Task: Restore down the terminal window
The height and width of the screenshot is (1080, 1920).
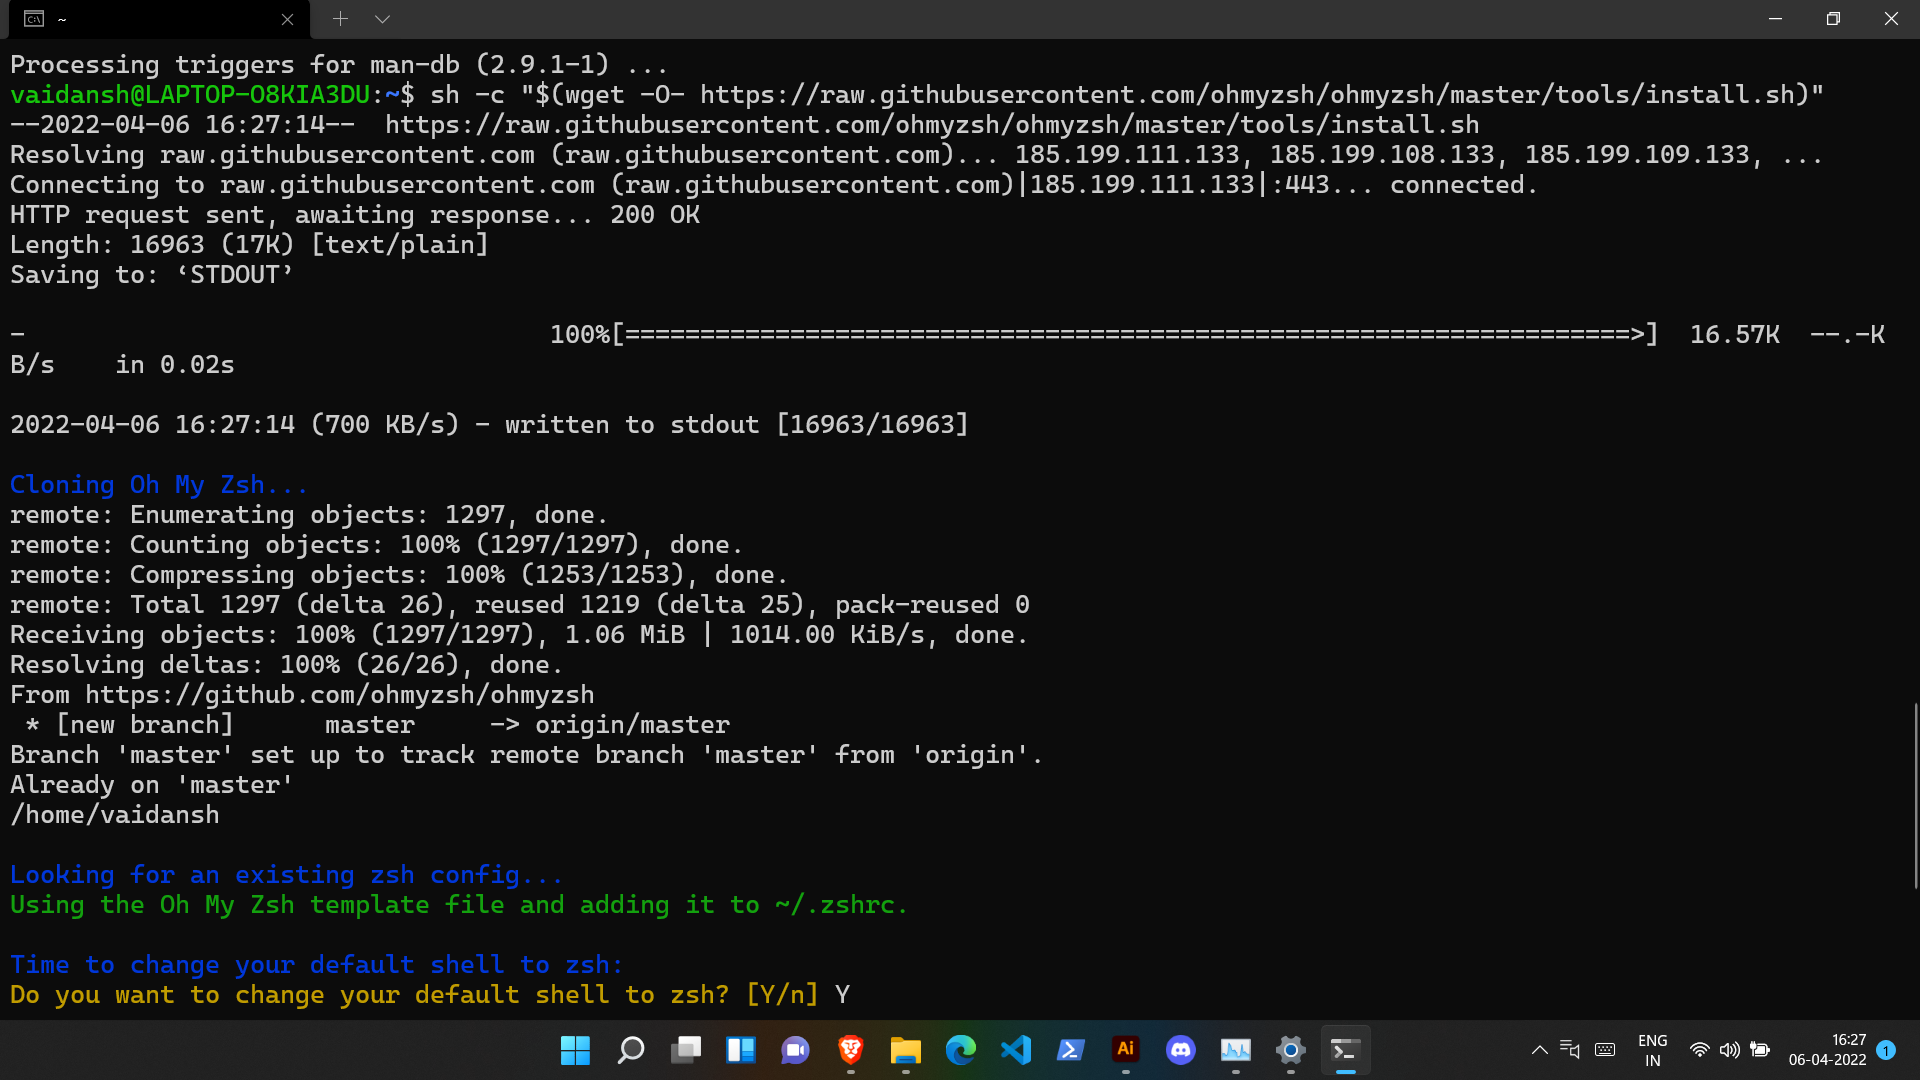Action: (x=1833, y=19)
